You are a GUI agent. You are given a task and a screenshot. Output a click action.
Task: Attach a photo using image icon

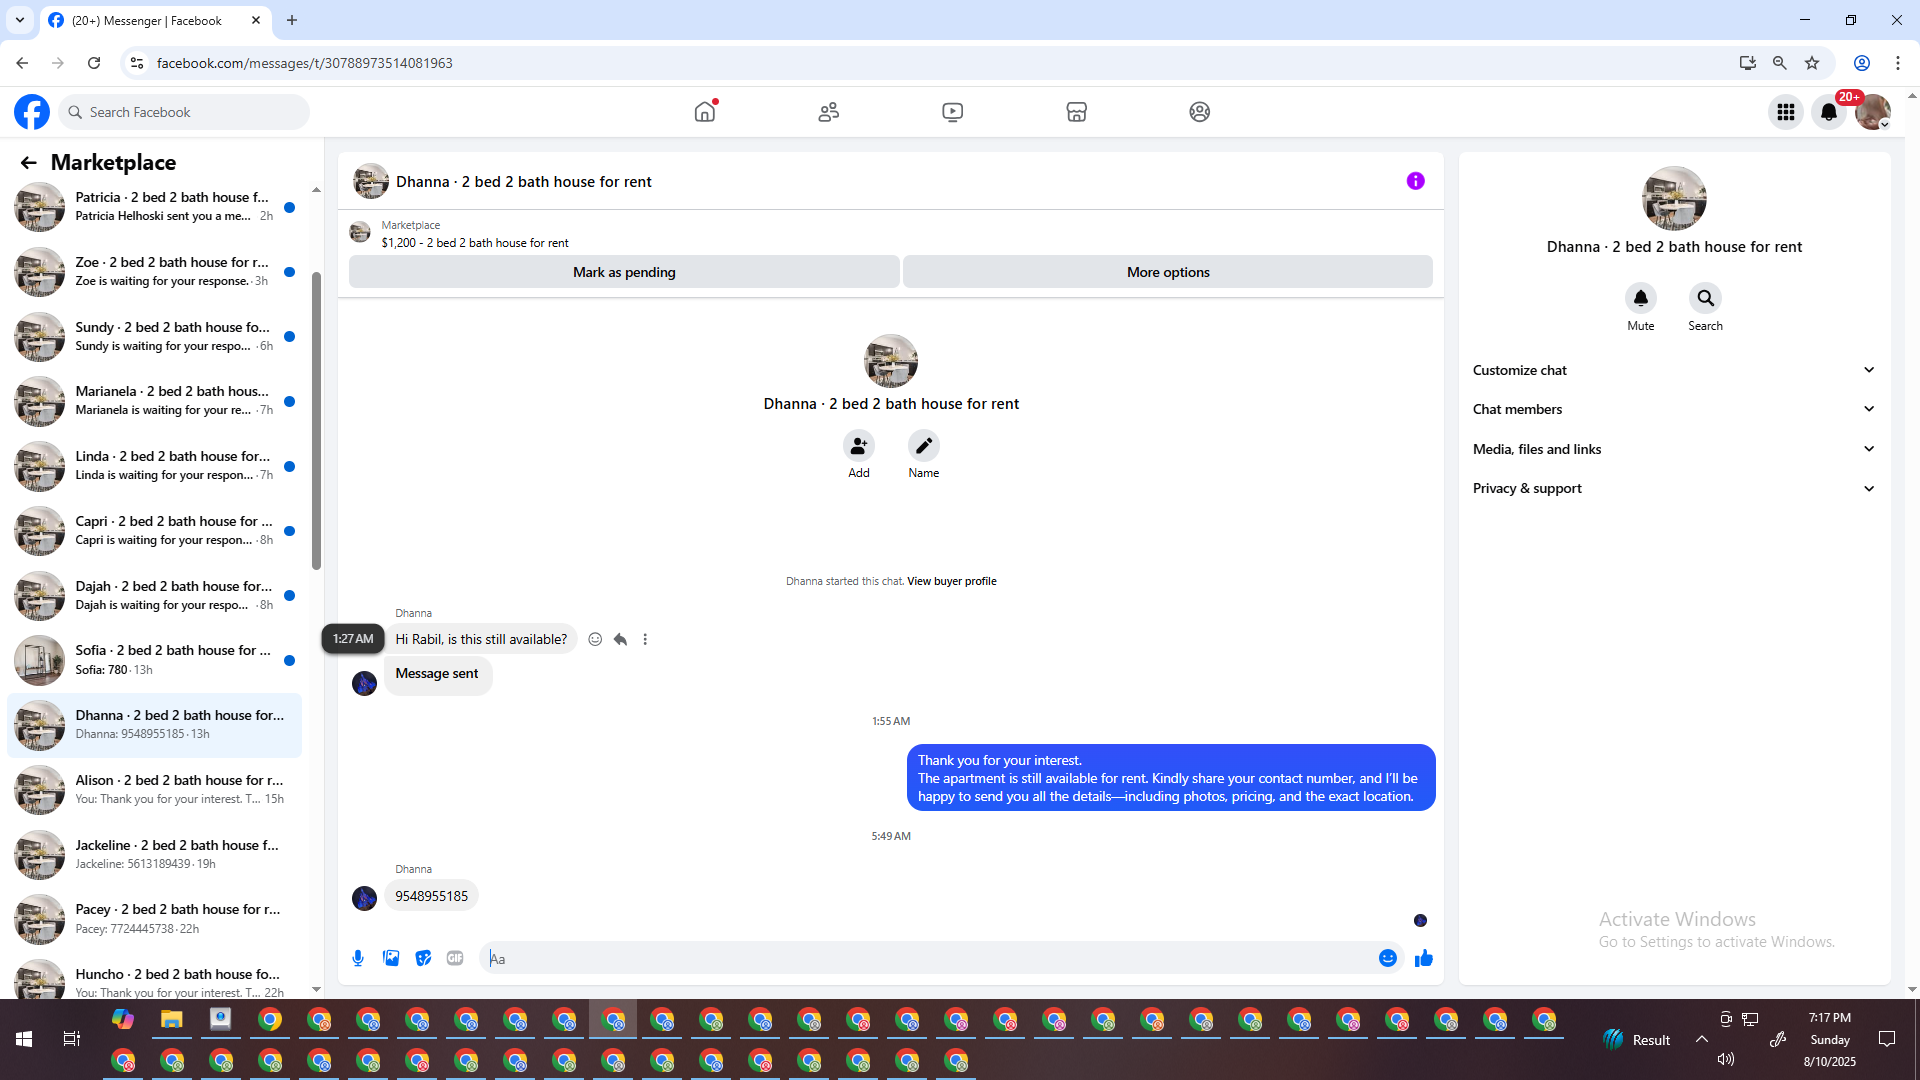point(391,958)
